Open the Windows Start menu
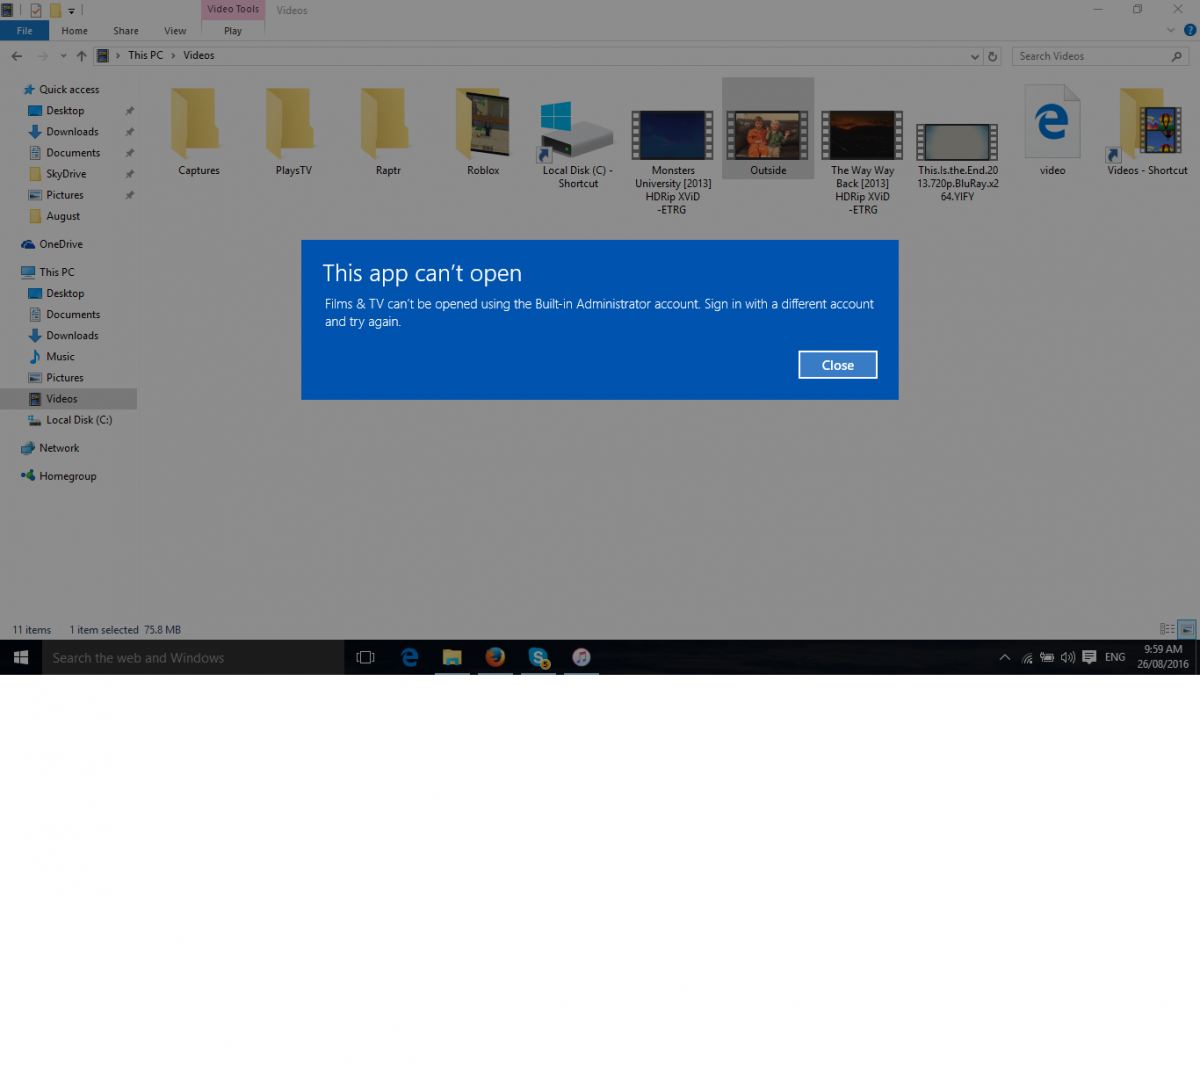Image resolution: width=1200 pixels, height=1065 pixels. tap(21, 657)
